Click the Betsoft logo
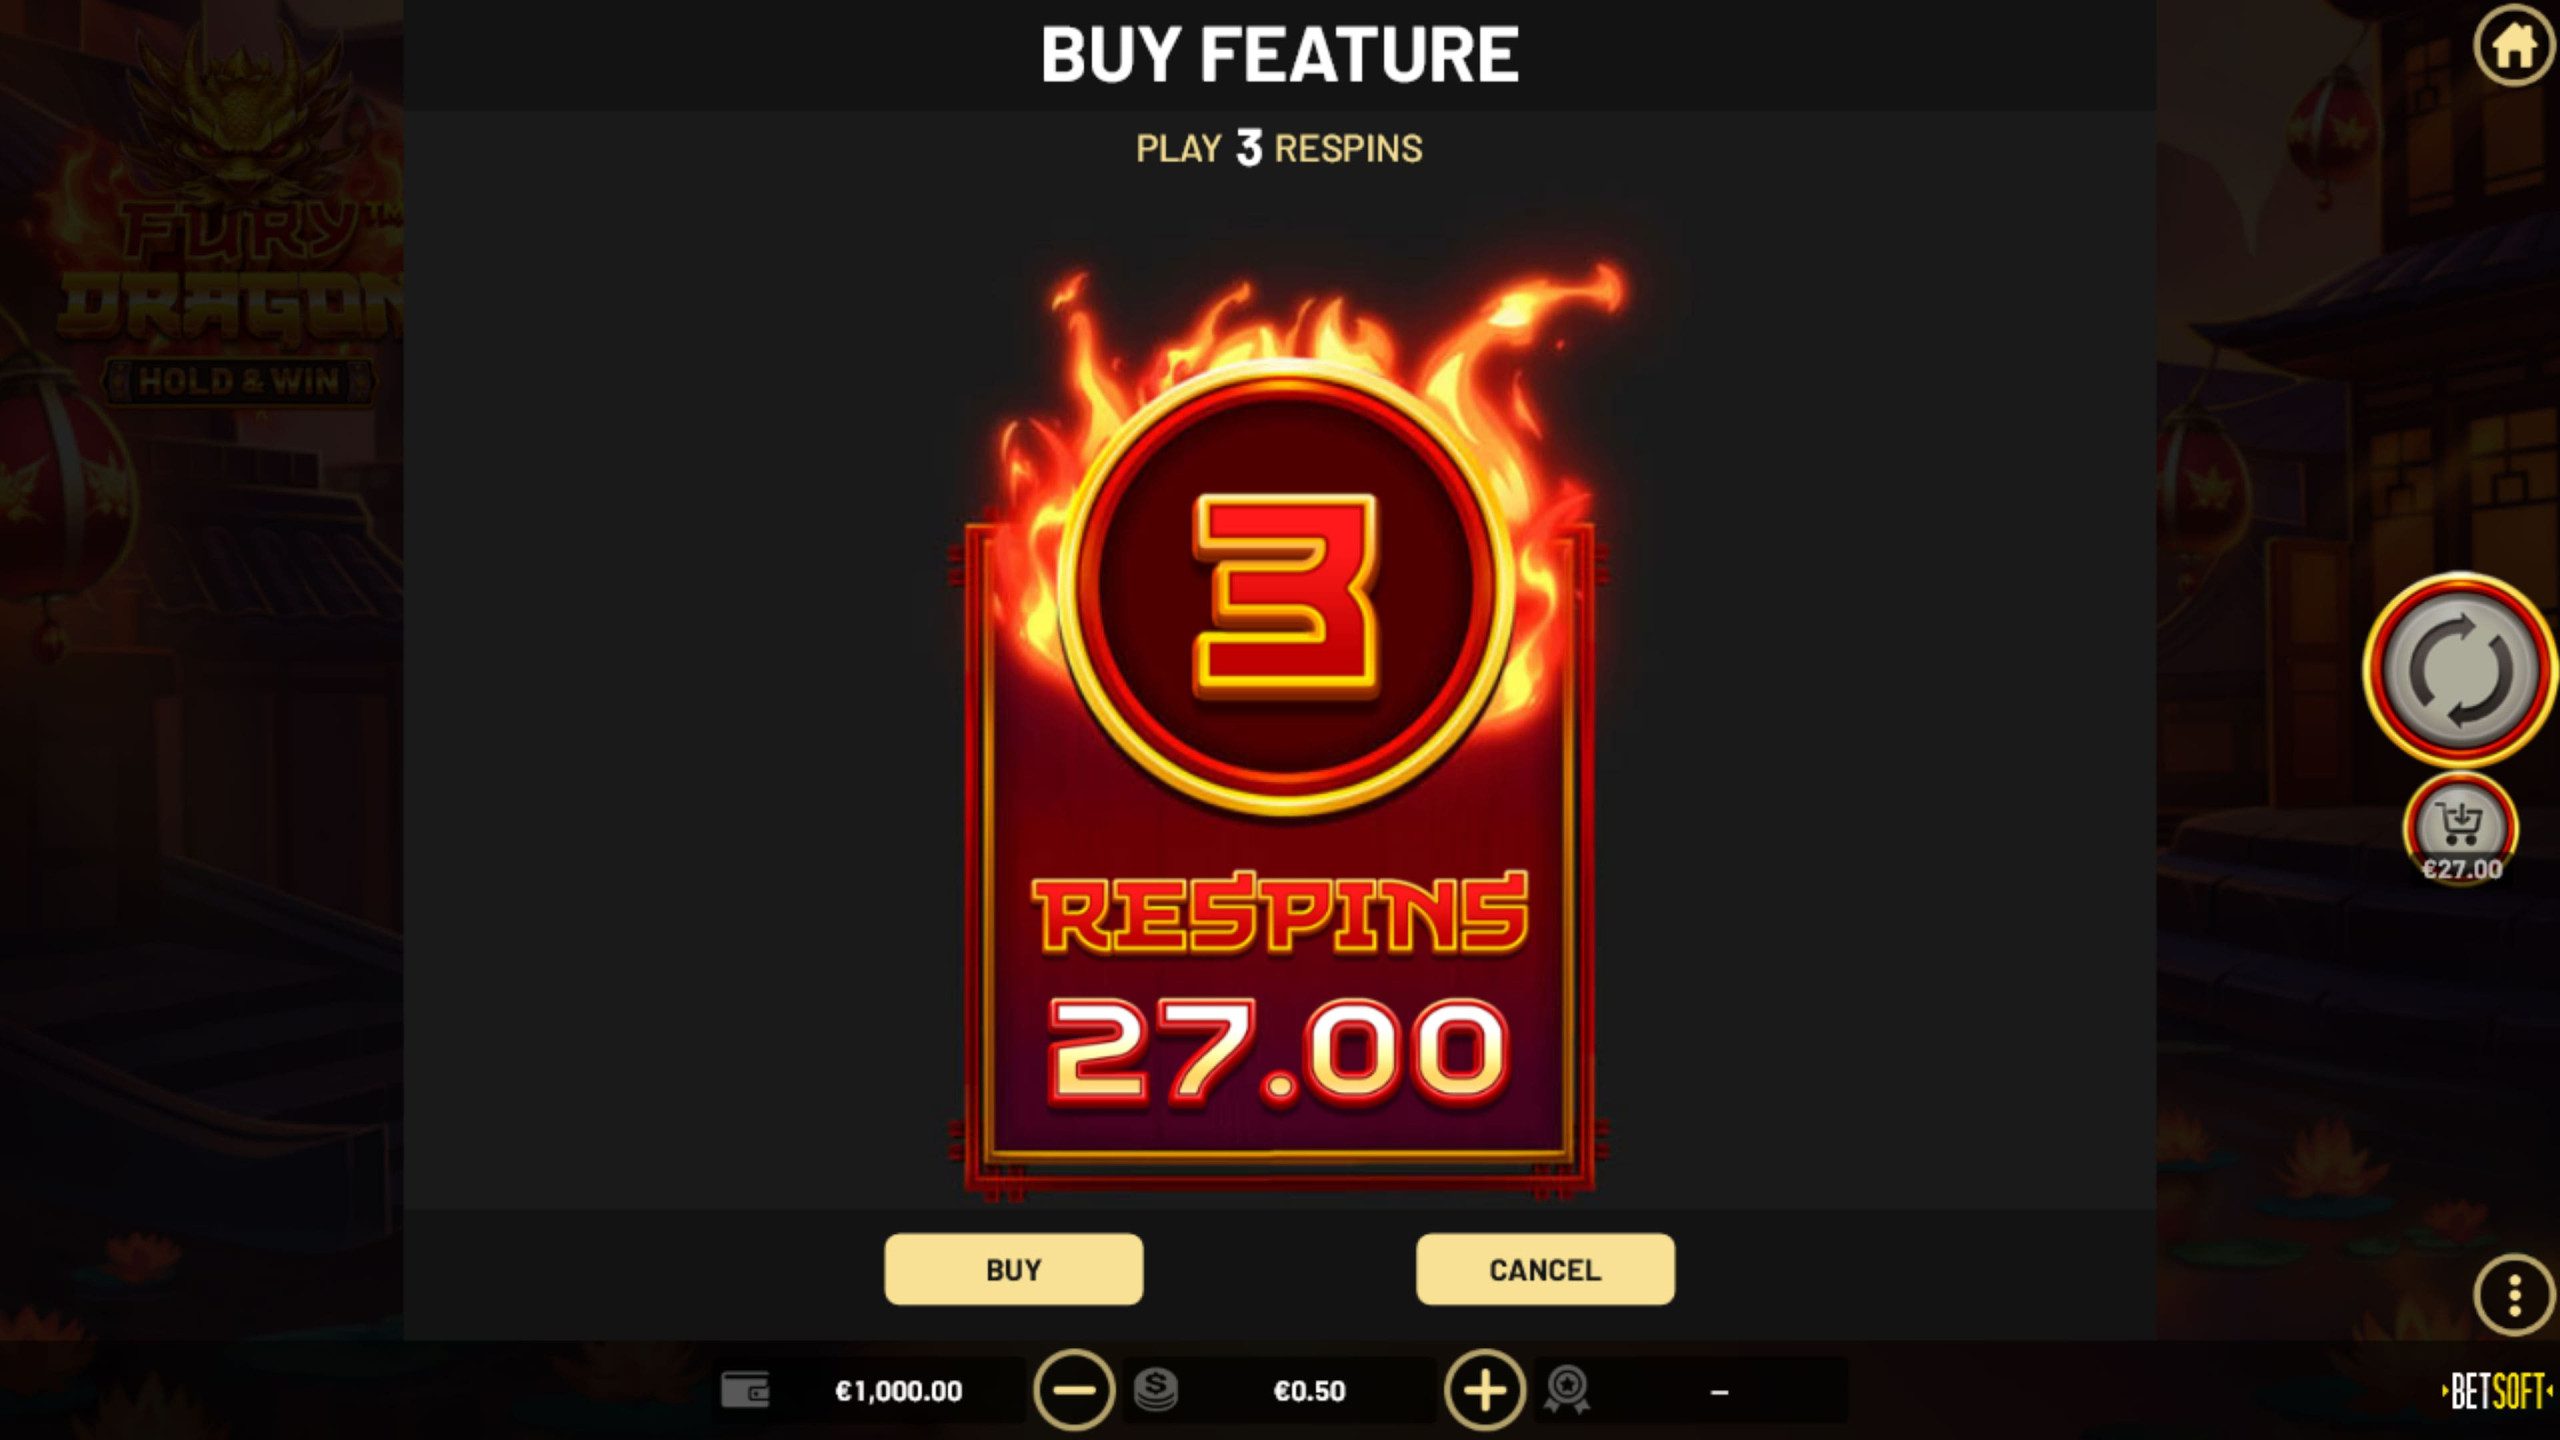 [x=2497, y=1392]
